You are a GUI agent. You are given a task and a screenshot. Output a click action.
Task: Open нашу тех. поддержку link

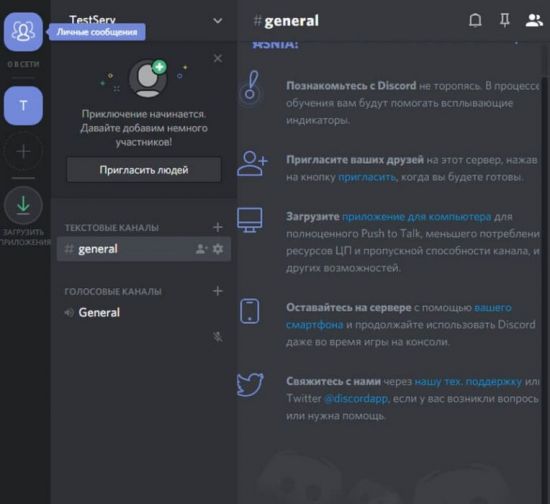[x=468, y=381]
